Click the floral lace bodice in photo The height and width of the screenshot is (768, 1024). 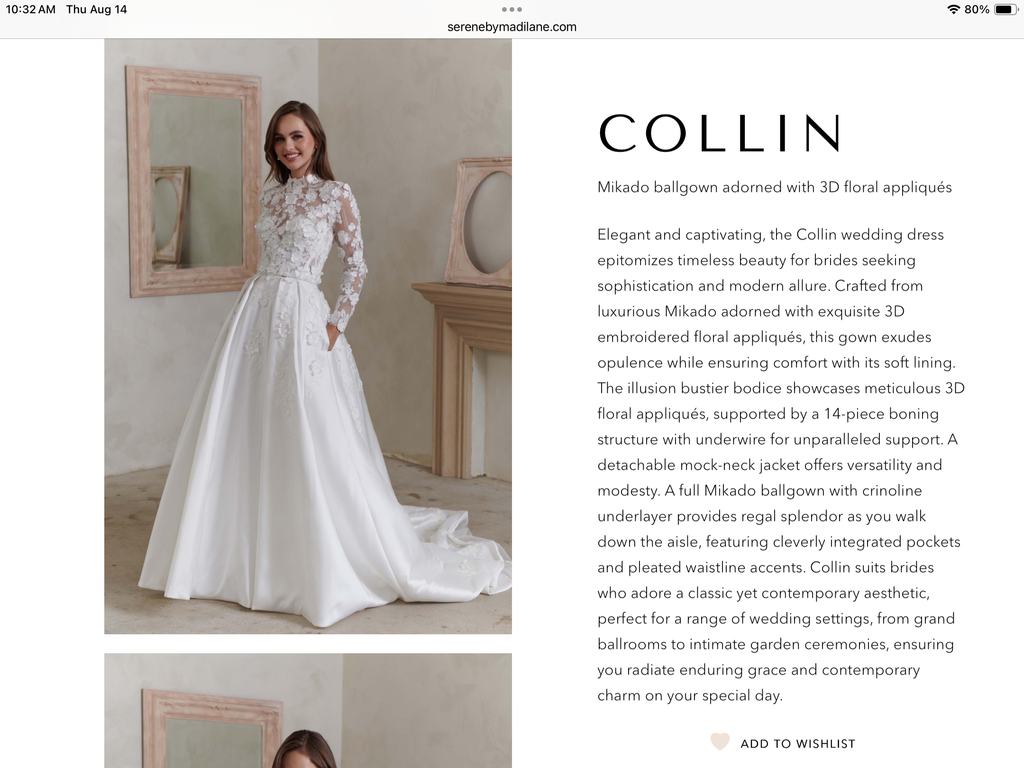(x=300, y=229)
